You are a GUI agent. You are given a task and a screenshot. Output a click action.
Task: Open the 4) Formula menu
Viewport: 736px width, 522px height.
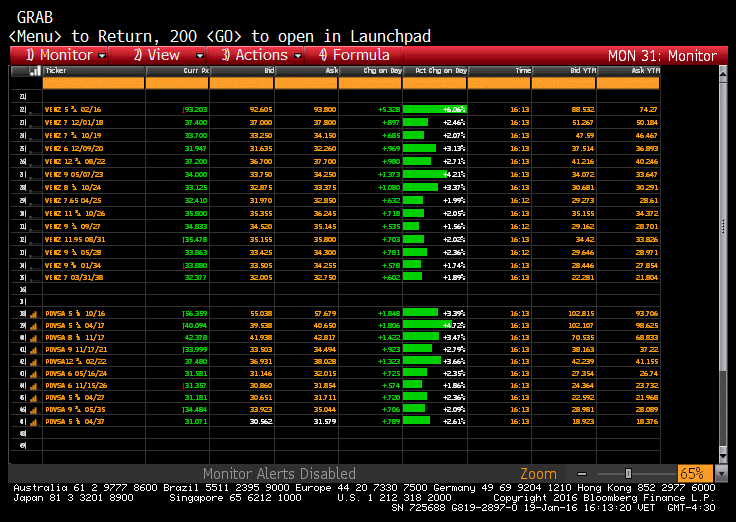tap(354, 55)
